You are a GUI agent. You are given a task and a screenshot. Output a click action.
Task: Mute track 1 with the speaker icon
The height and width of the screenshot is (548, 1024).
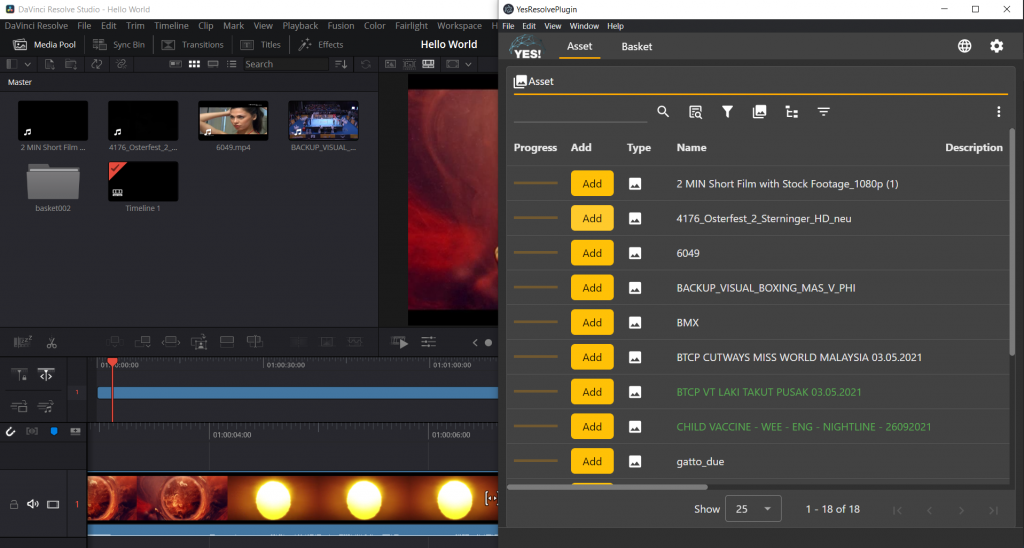[33, 504]
